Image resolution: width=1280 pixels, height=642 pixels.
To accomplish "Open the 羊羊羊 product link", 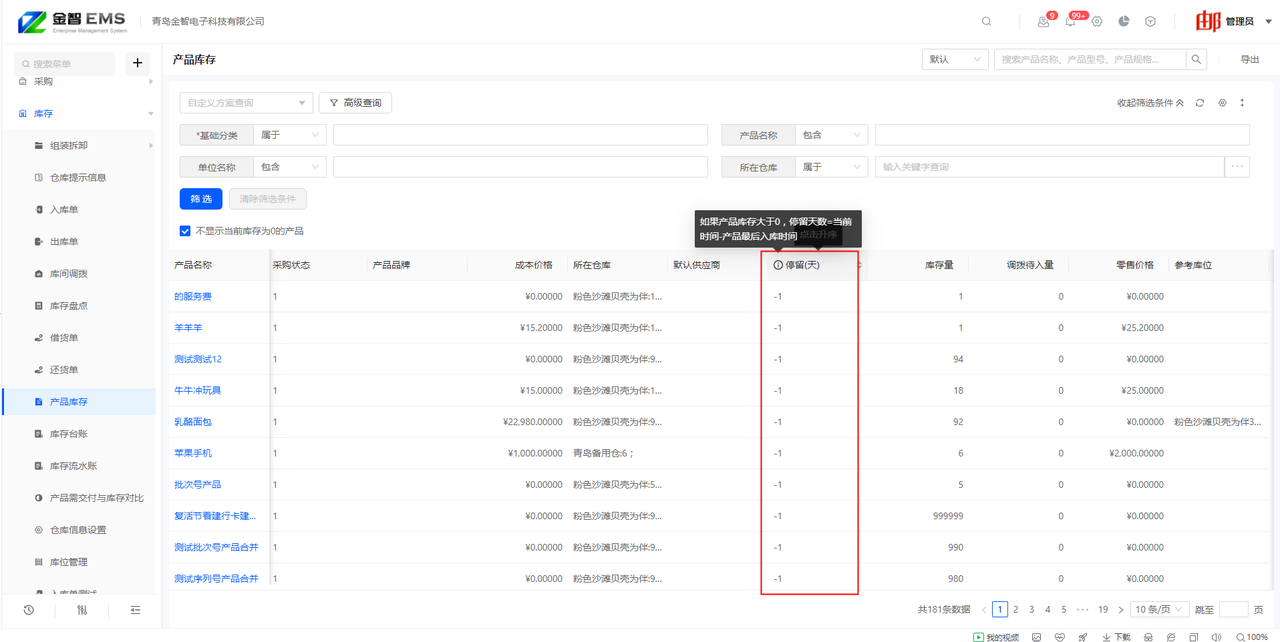I will 188,328.
